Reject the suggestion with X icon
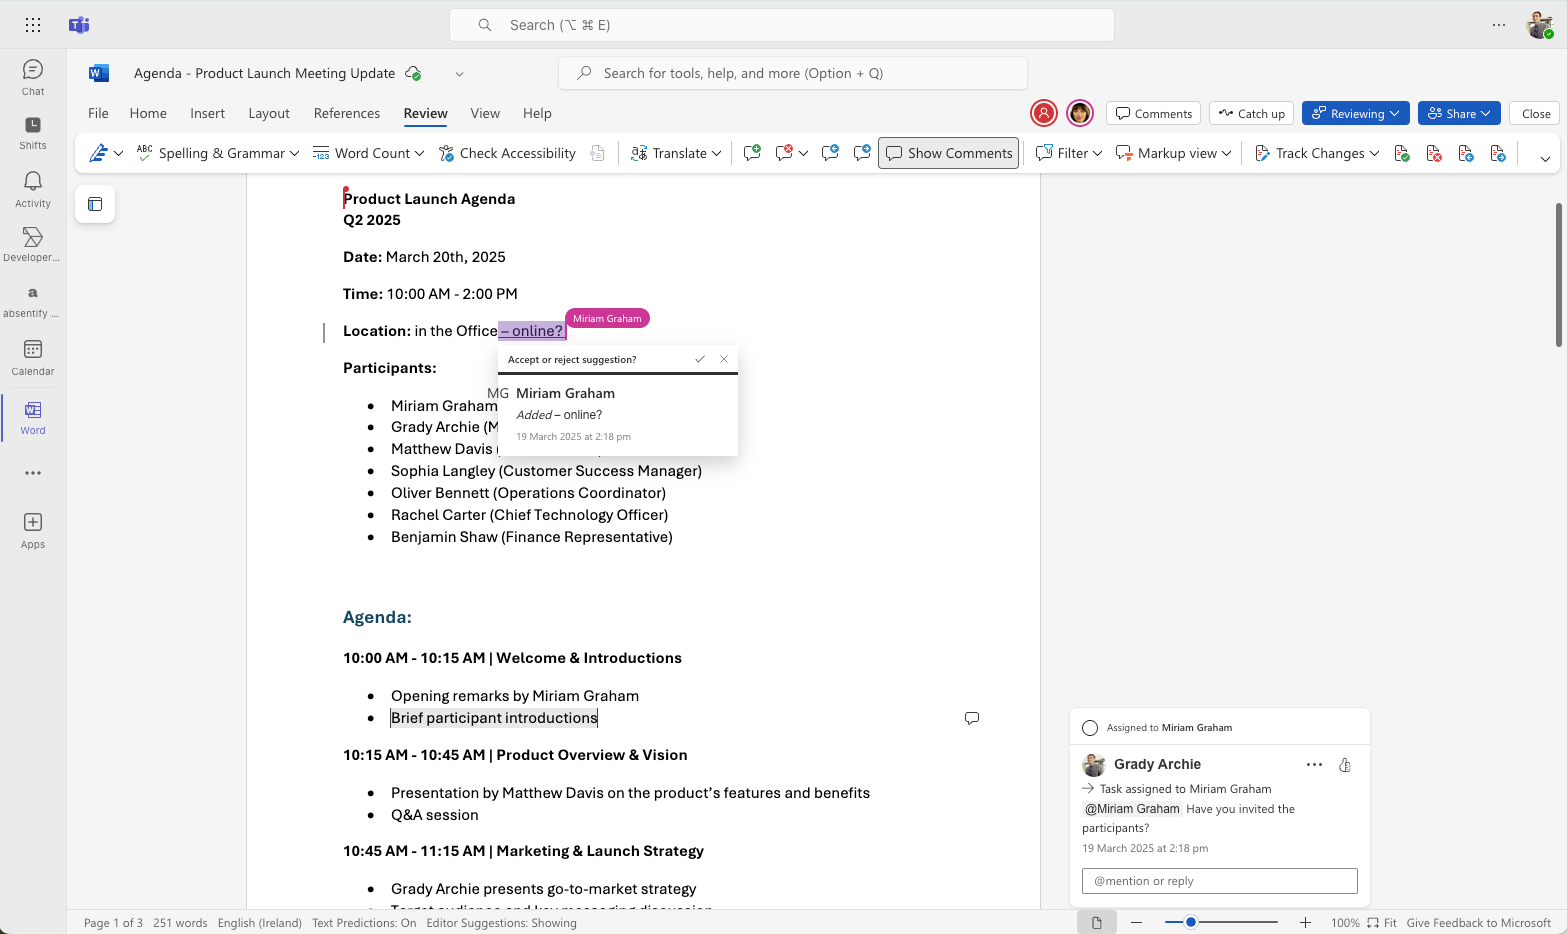The image size is (1567, 934). click(724, 359)
